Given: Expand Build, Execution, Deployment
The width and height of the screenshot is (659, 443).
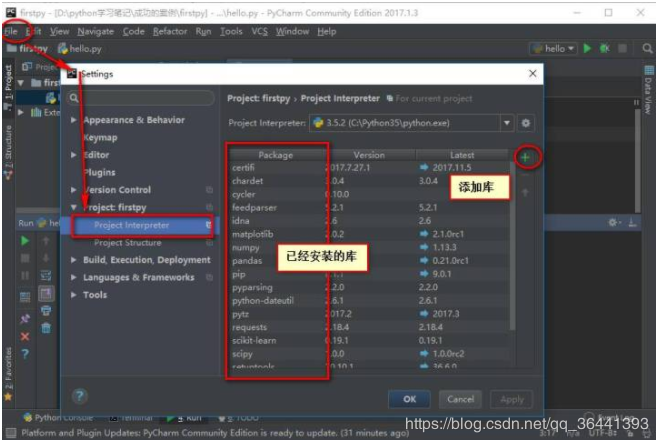Looking at the screenshot, I should click(x=74, y=260).
